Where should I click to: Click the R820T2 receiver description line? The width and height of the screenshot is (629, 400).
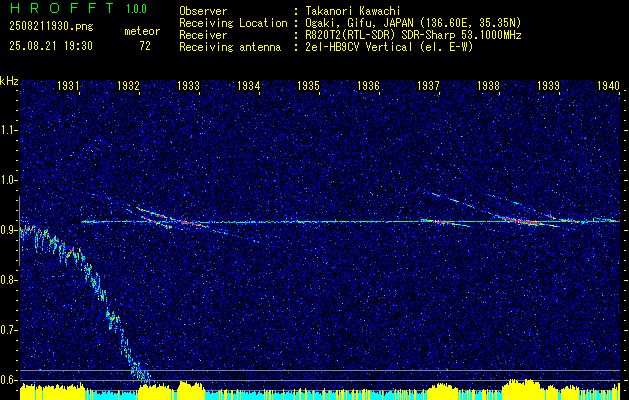[x=413, y=35]
